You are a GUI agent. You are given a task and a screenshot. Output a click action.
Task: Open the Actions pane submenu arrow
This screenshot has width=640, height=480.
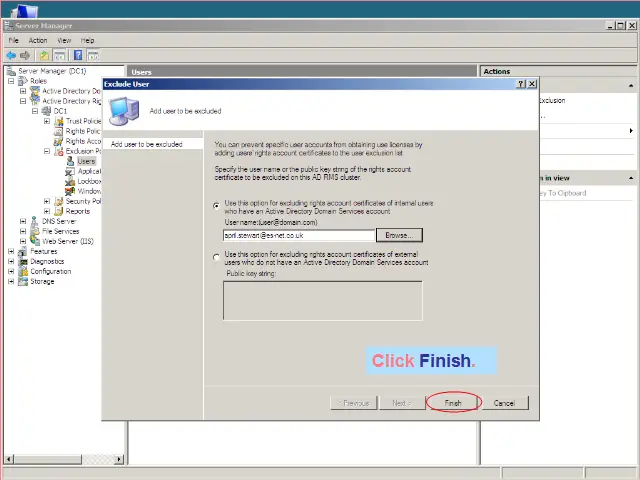(x=631, y=131)
